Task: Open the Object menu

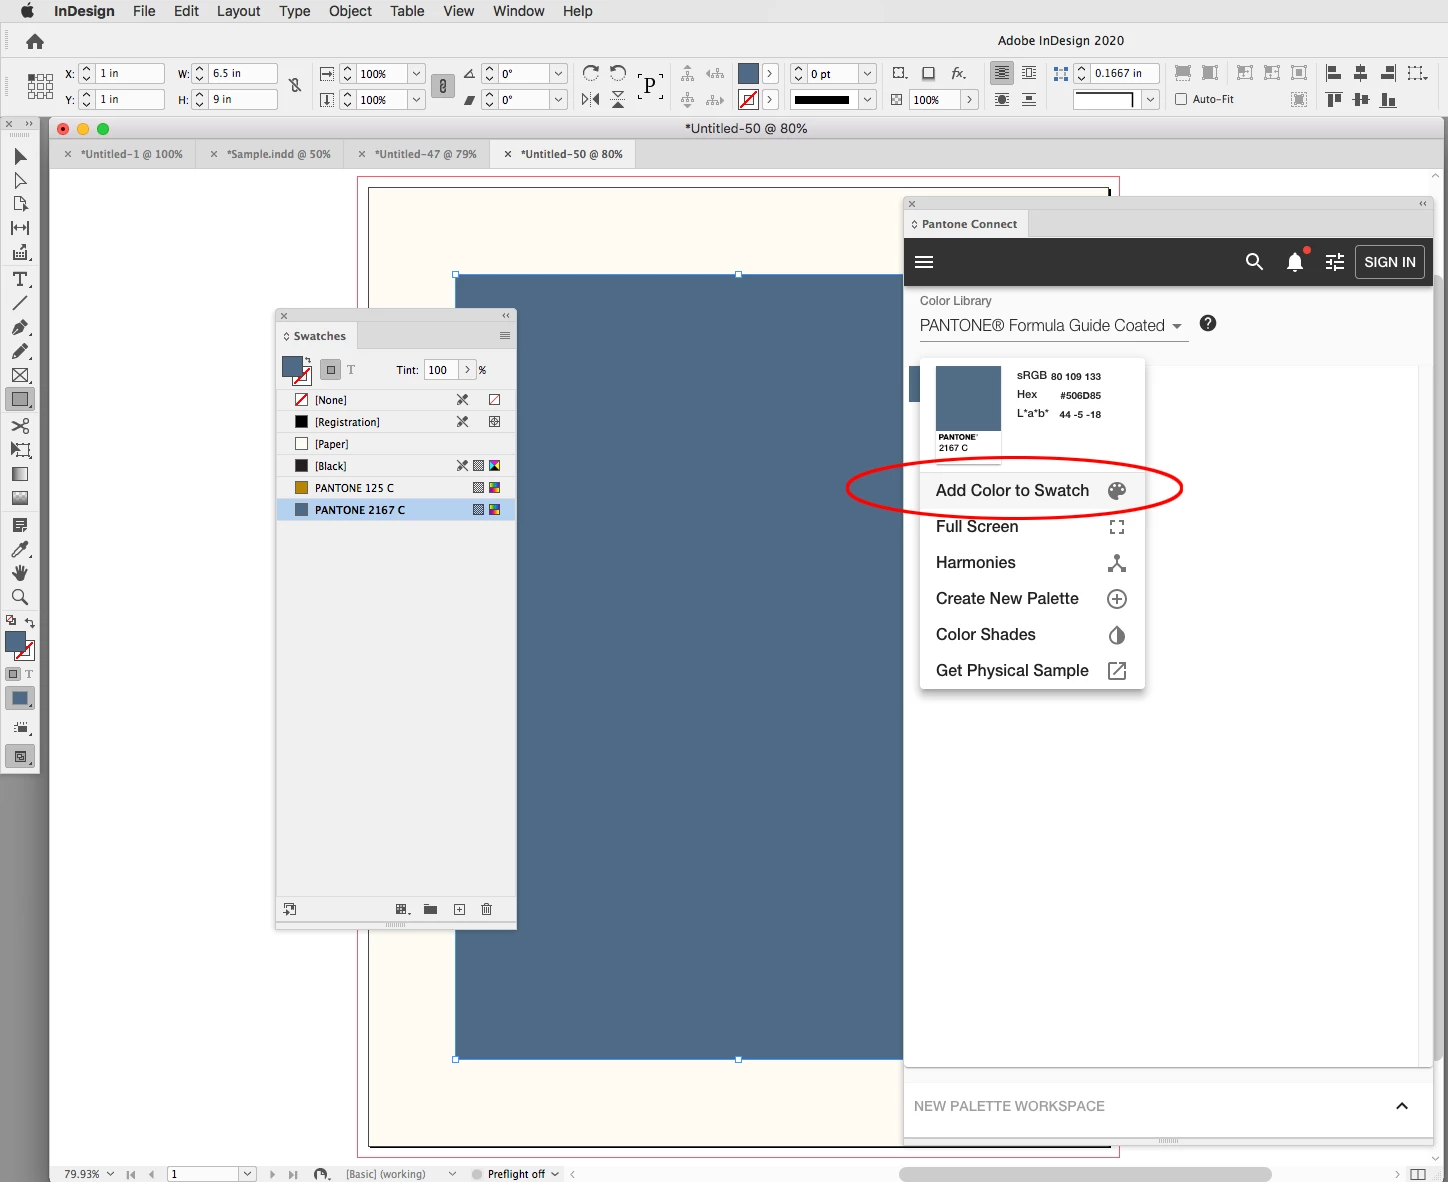Action: (350, 11)
